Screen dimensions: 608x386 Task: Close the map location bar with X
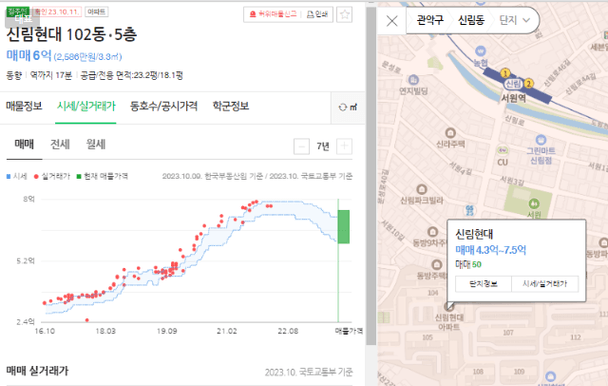(x=392, y=21)
